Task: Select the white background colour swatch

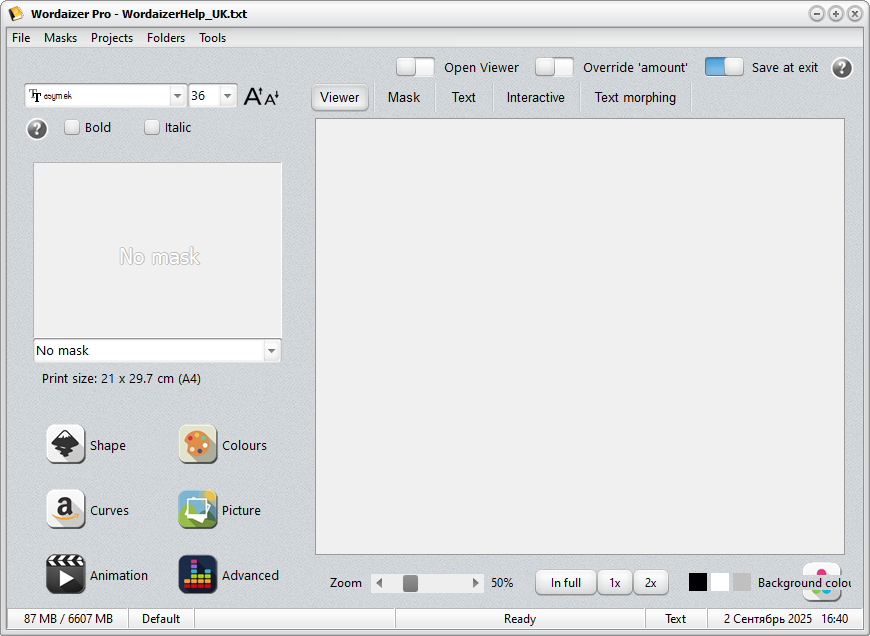Action: (720, 582)
